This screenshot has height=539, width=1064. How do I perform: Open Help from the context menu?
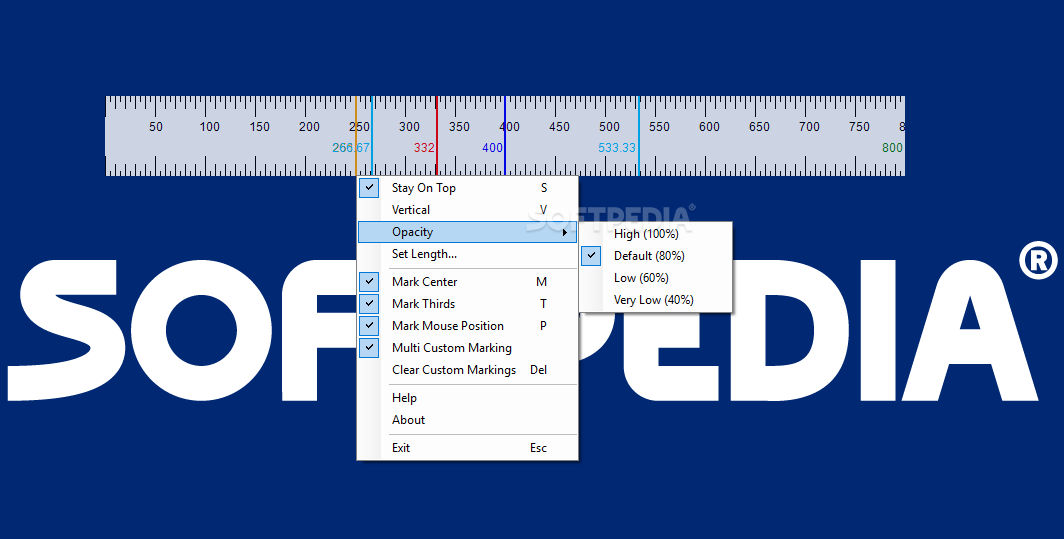(468, 398)
